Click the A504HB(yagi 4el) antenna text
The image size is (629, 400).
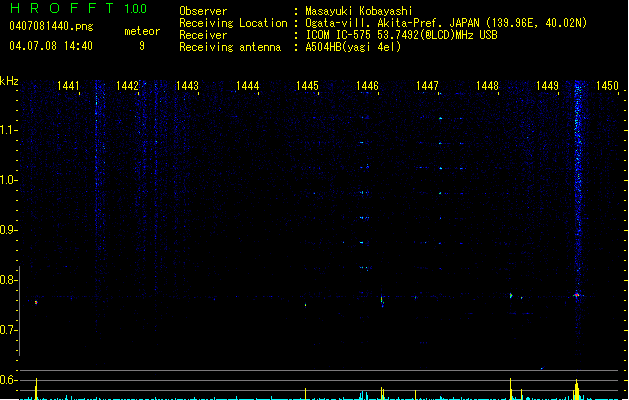[x=353, y=47]
